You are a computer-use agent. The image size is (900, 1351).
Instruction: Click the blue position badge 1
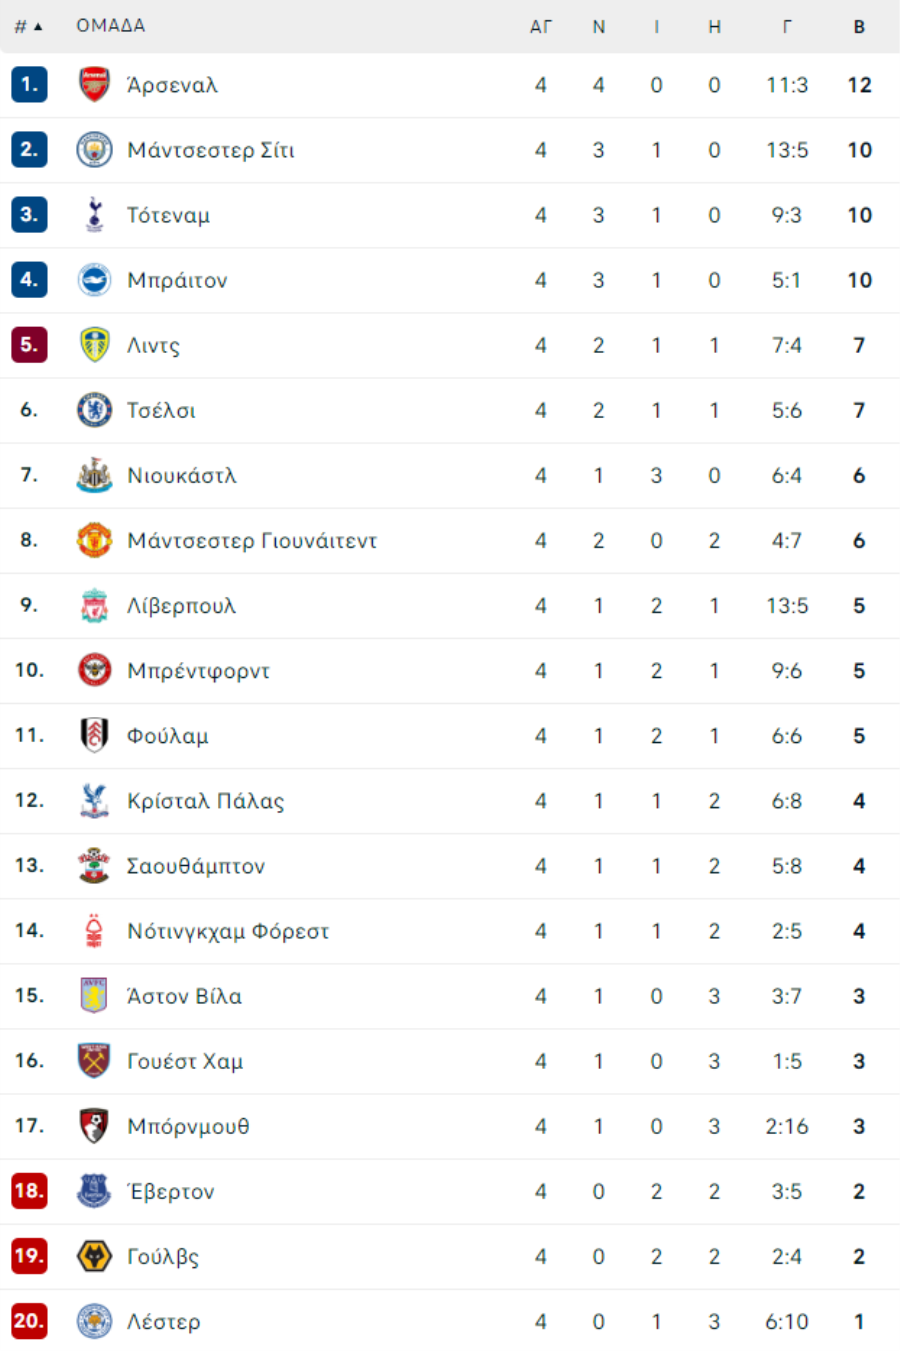pos(29,85)
